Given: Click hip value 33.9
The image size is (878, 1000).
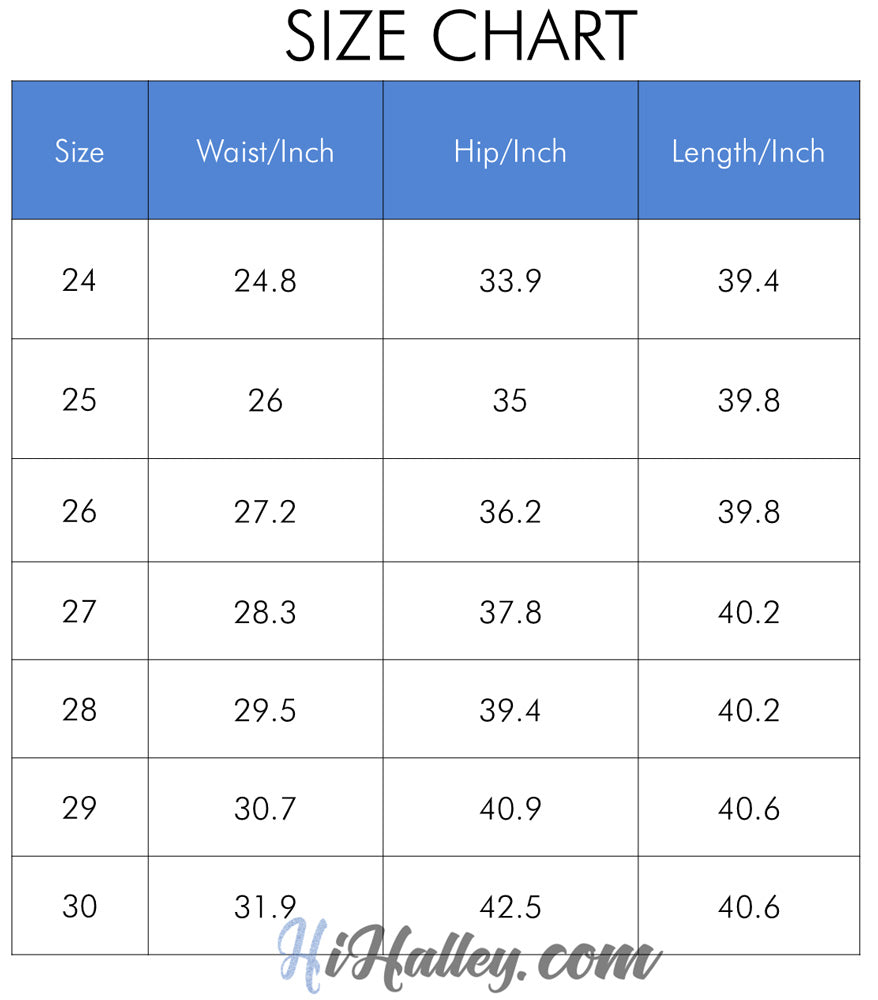Looking at the screenshot, I should (510, 281).
